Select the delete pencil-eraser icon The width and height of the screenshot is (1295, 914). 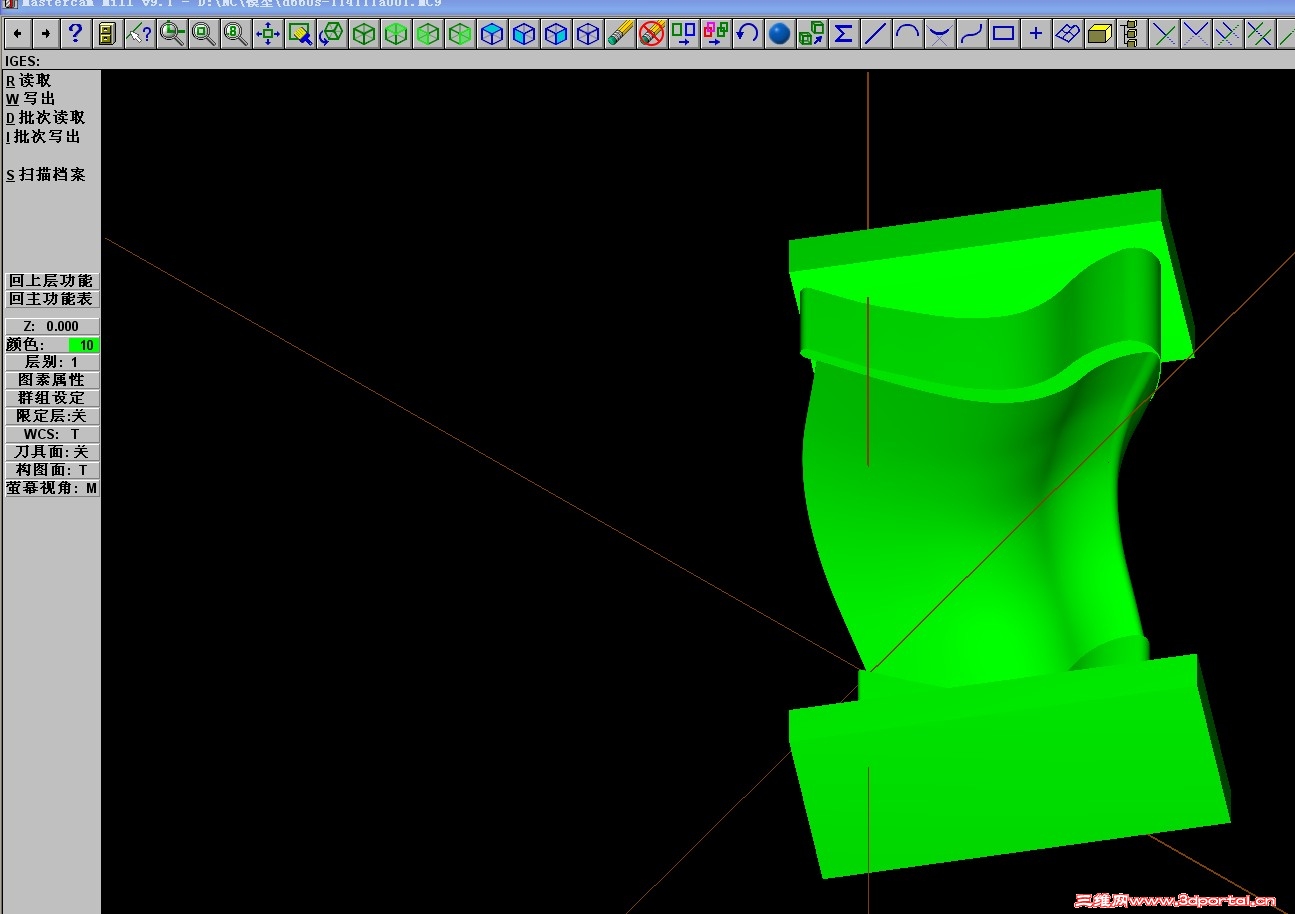[x=619, y=34]
